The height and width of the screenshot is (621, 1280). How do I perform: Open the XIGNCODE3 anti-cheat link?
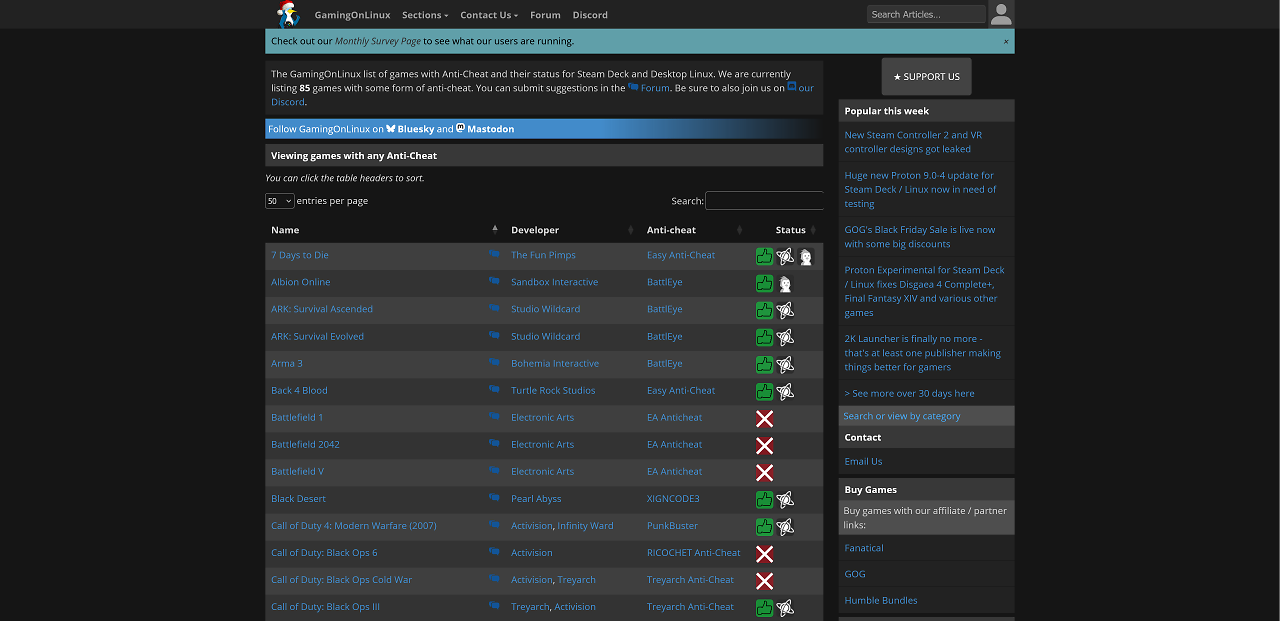[673, 498]
